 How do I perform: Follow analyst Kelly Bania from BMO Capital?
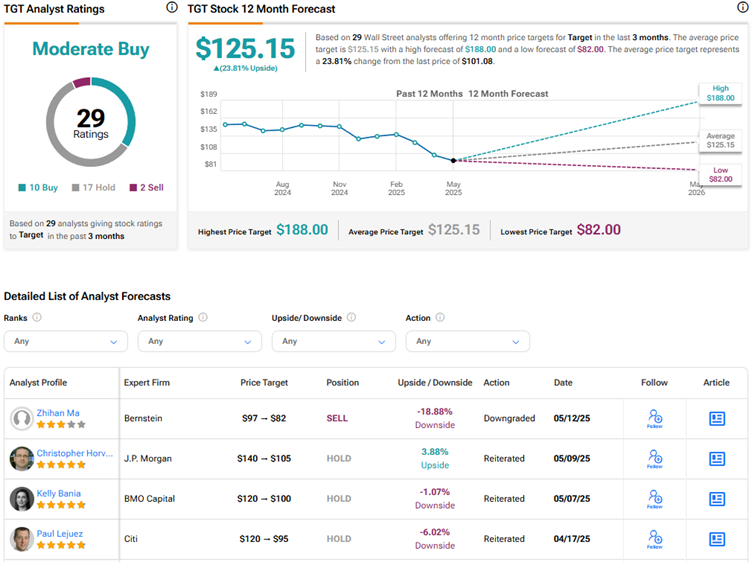(x=655, y=499)
